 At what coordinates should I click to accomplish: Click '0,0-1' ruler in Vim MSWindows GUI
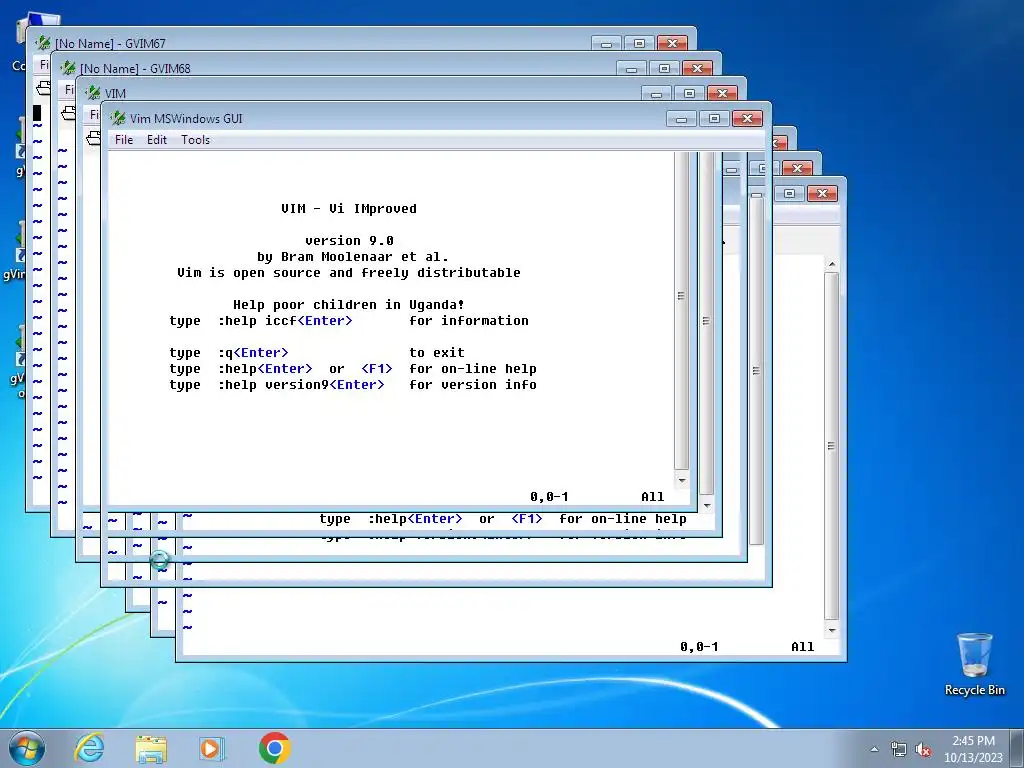549,497
